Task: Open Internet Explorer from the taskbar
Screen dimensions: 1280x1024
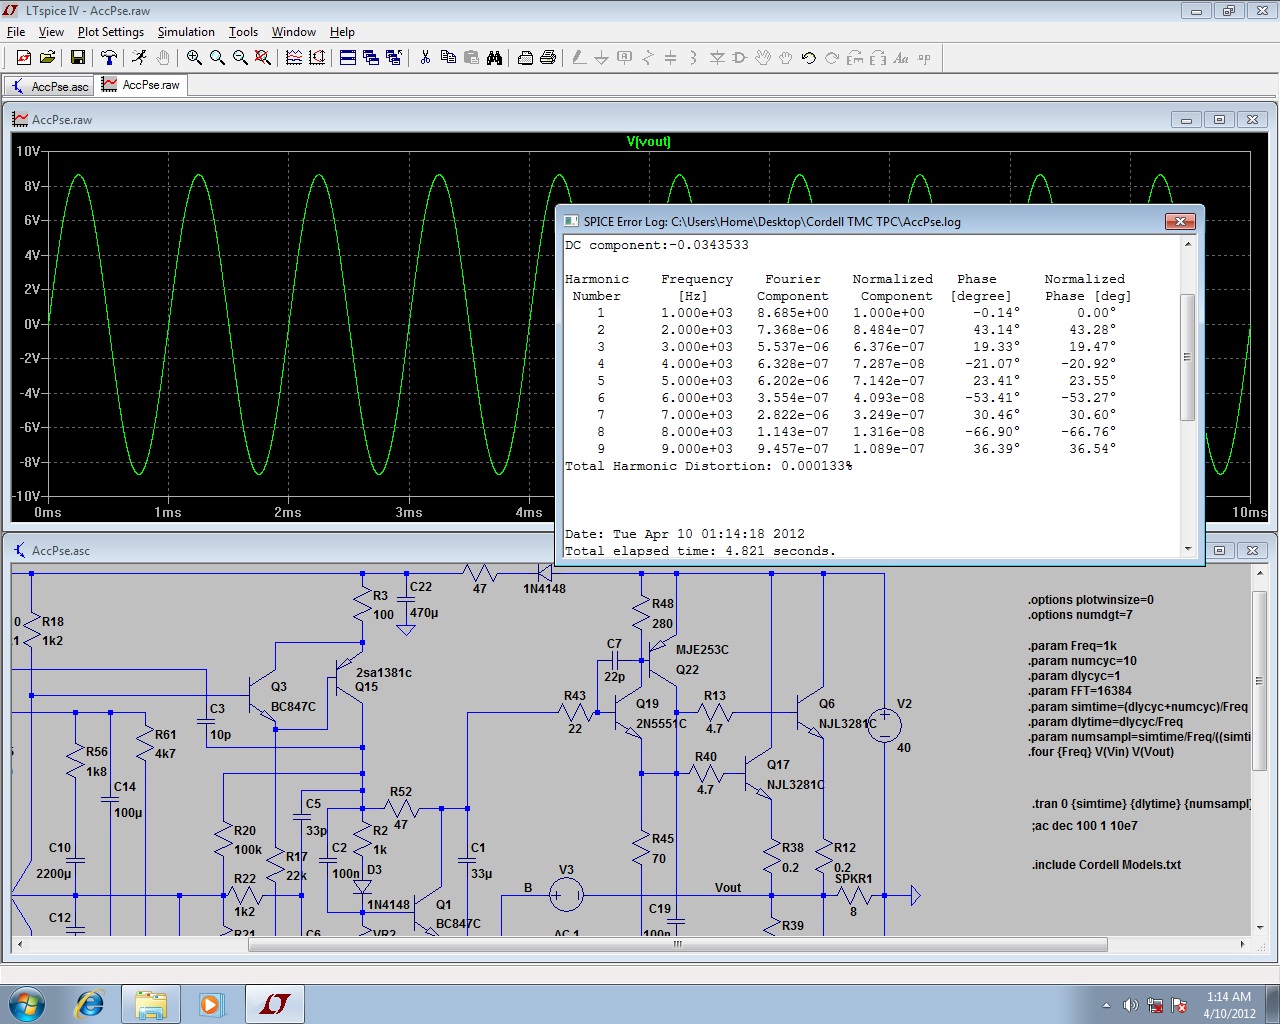Action: tap(89, 1003)
